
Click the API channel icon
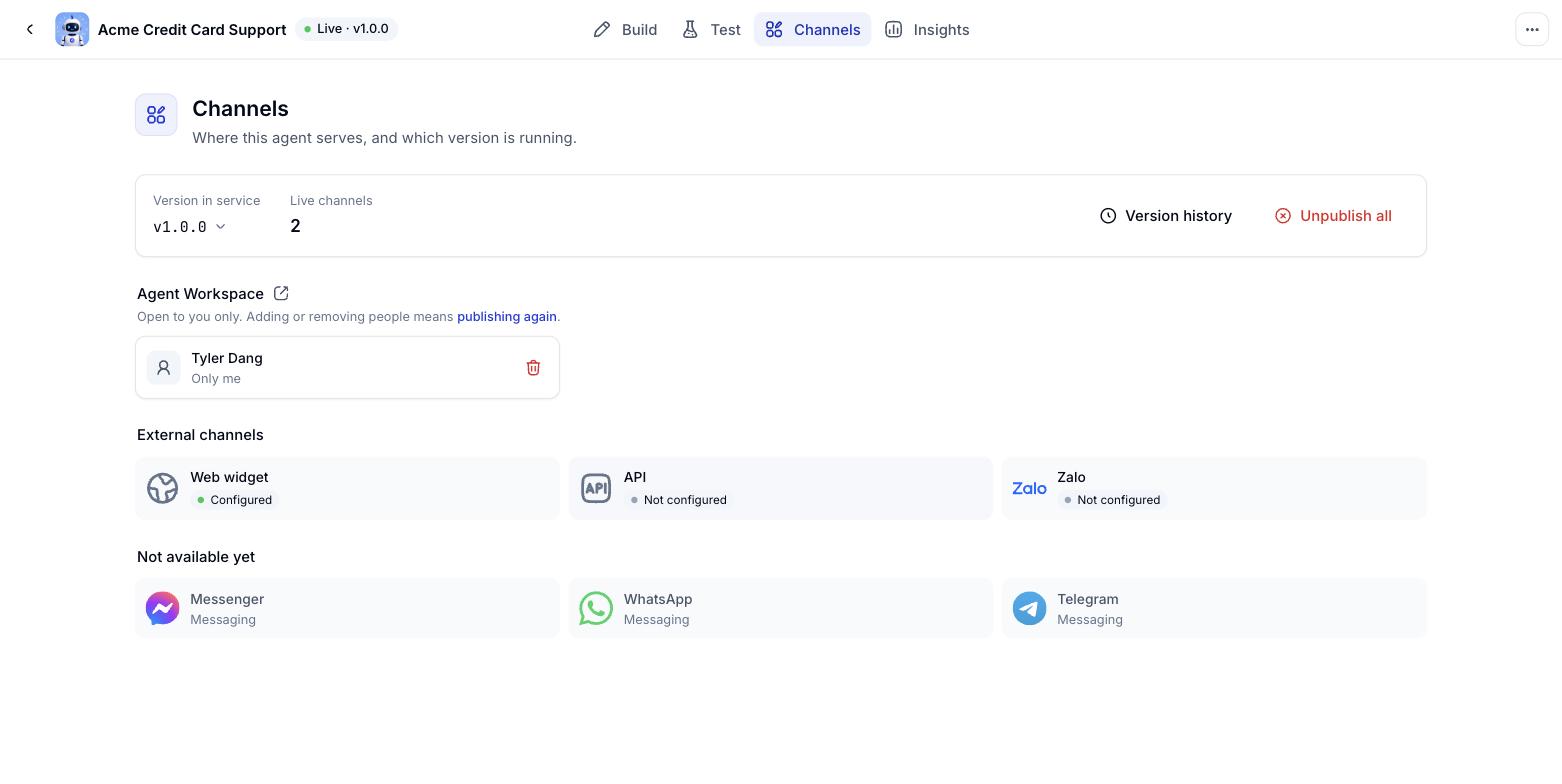[x=596, y=488]
